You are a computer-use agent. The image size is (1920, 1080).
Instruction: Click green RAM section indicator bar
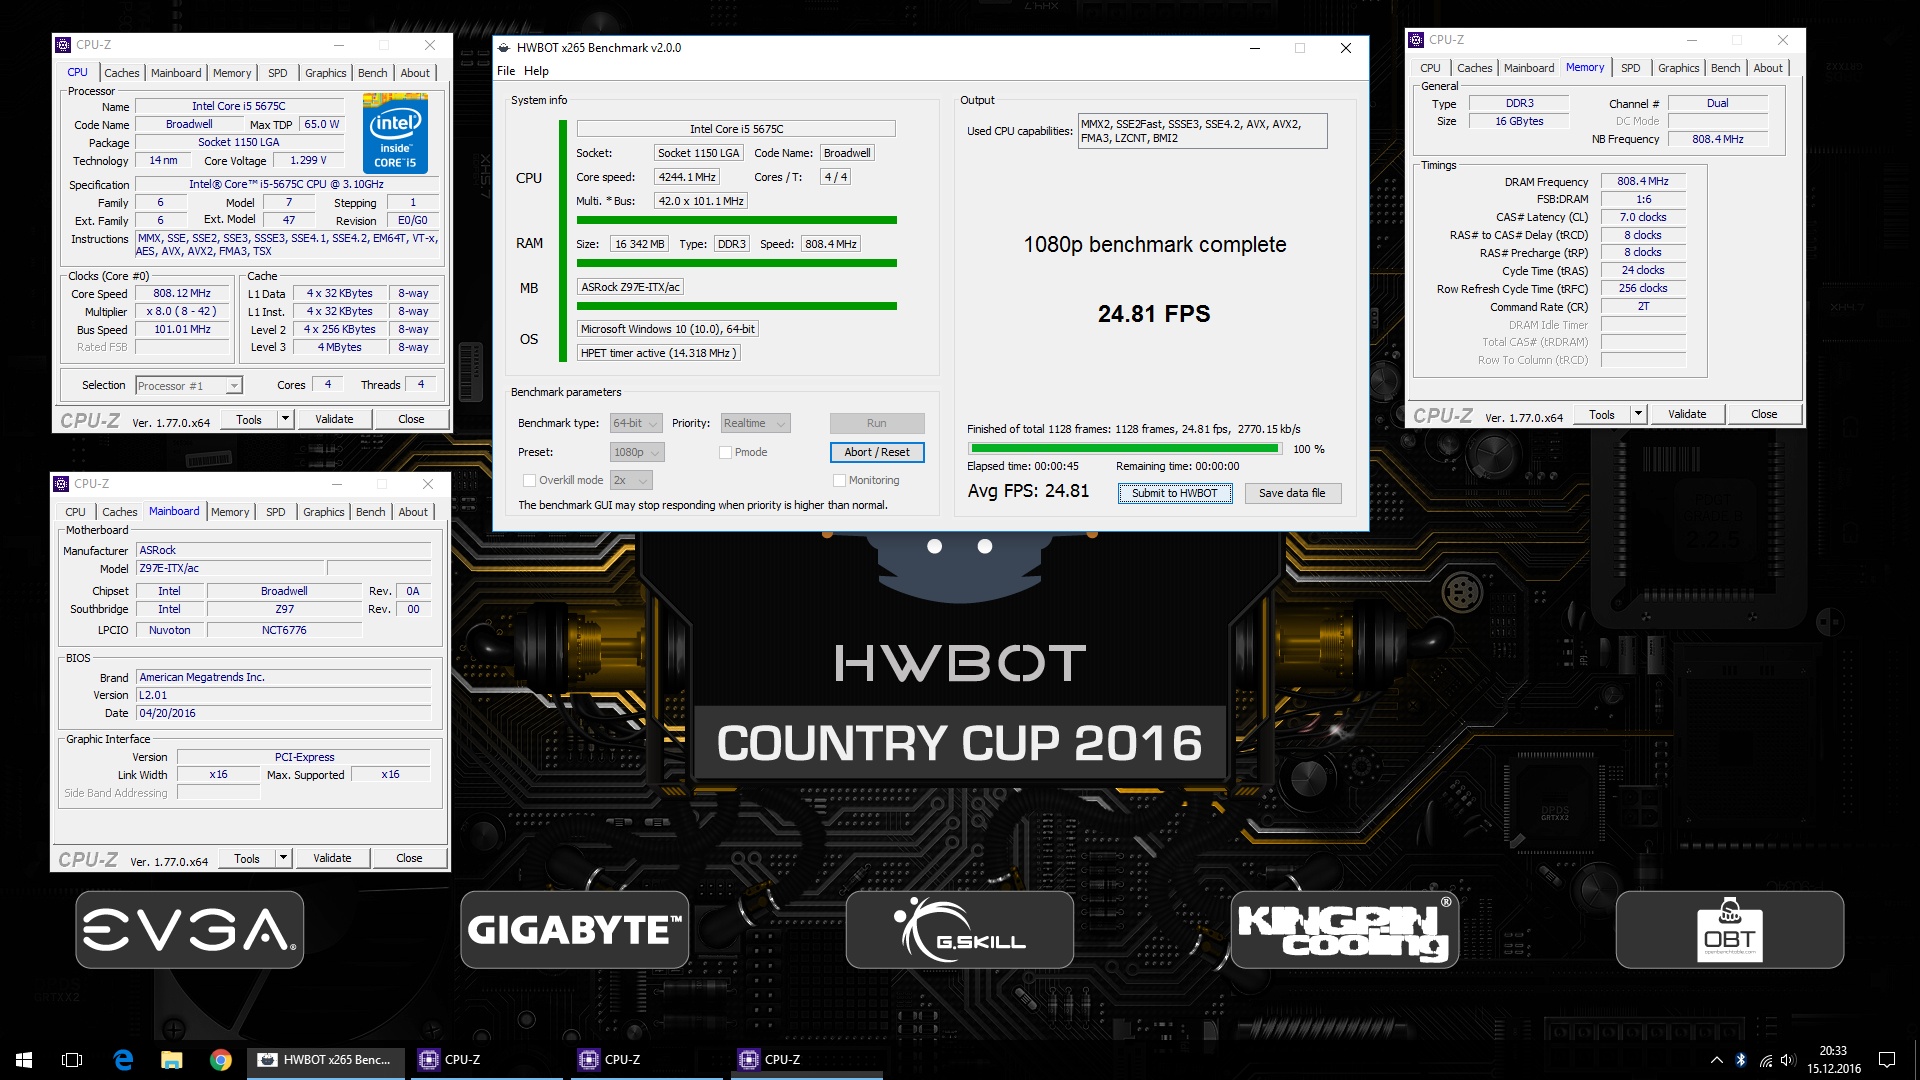[737, 264]
